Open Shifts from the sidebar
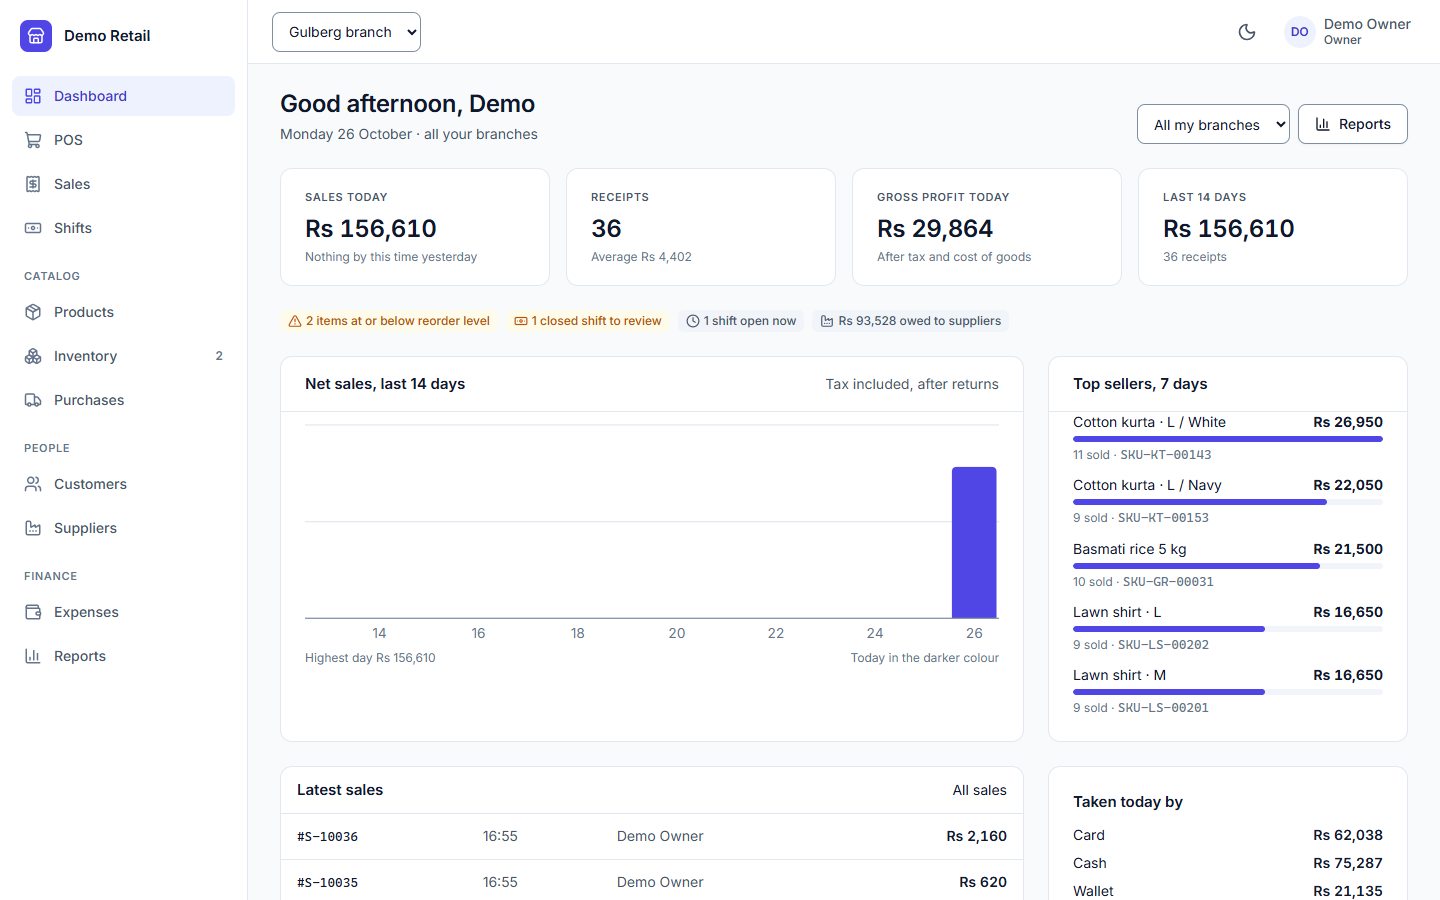This screenshot has width=1440, height=900. tap(123, 228)
